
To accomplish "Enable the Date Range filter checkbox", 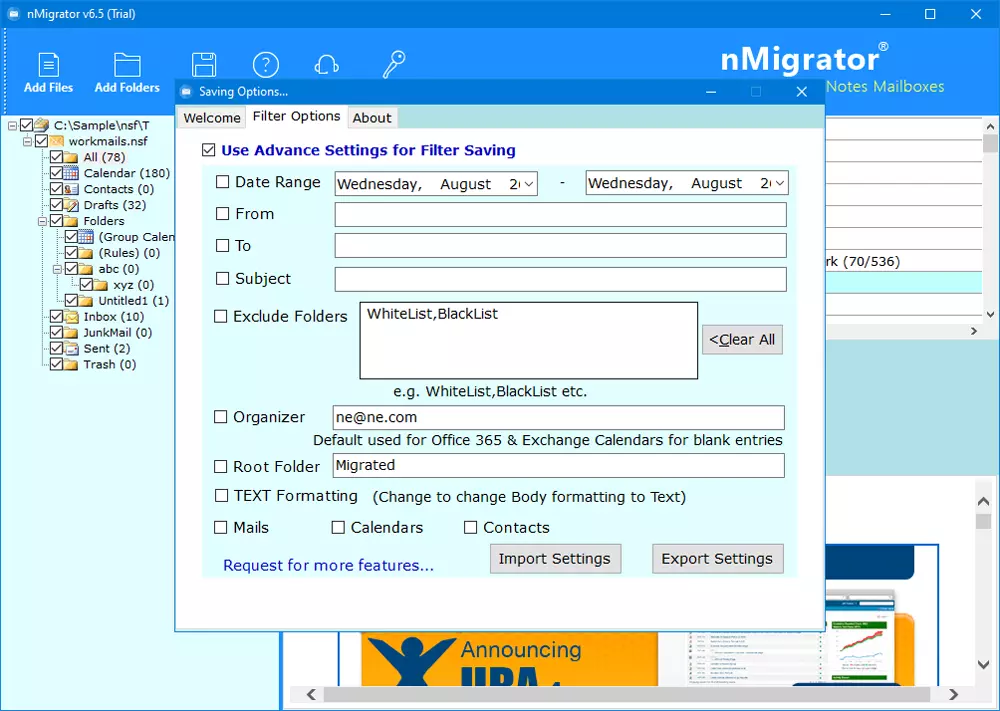I will (223, 182).
